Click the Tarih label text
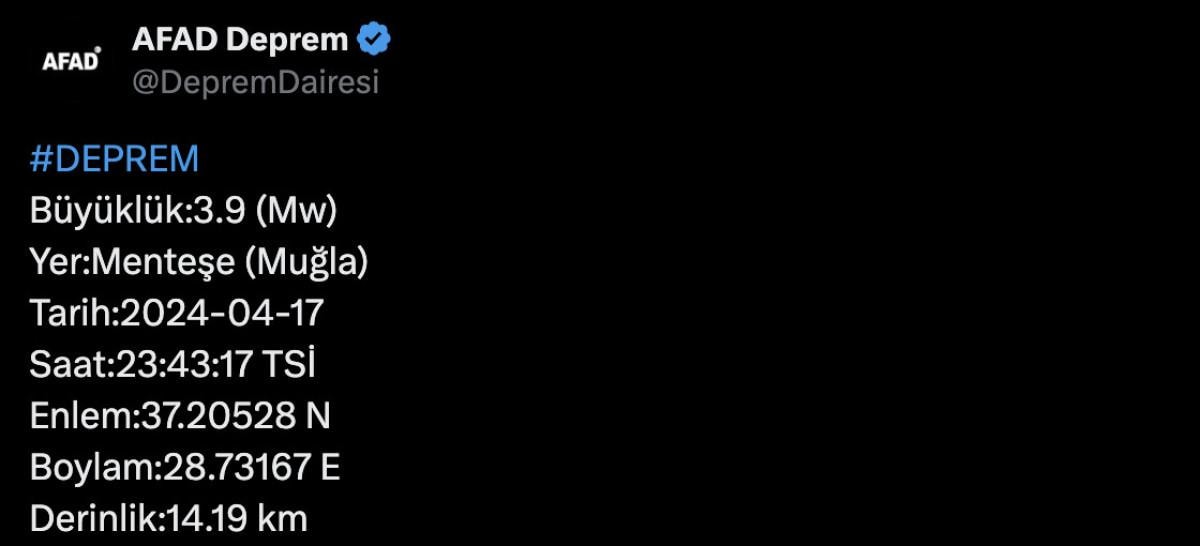The height and width of the screenshot is (546, 1200). [x=71, y=314]
